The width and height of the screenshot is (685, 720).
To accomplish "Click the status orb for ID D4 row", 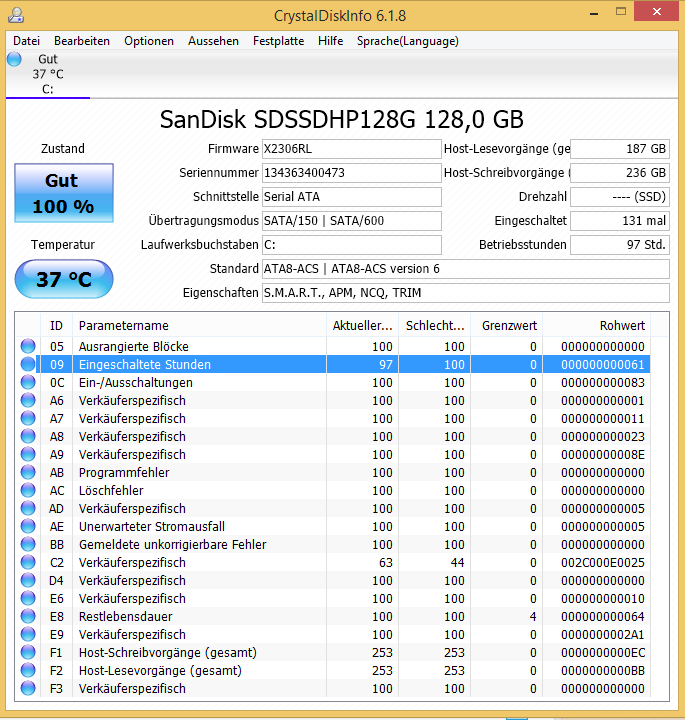I will (28, 580).
